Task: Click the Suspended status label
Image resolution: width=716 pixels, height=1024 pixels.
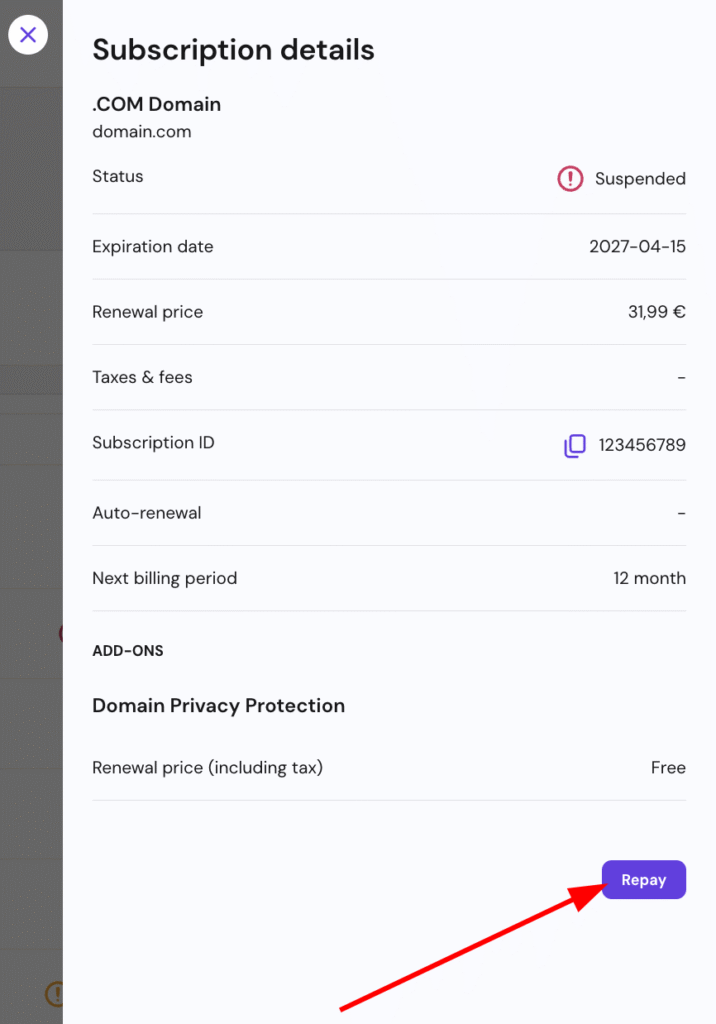Action: point(640,179)
